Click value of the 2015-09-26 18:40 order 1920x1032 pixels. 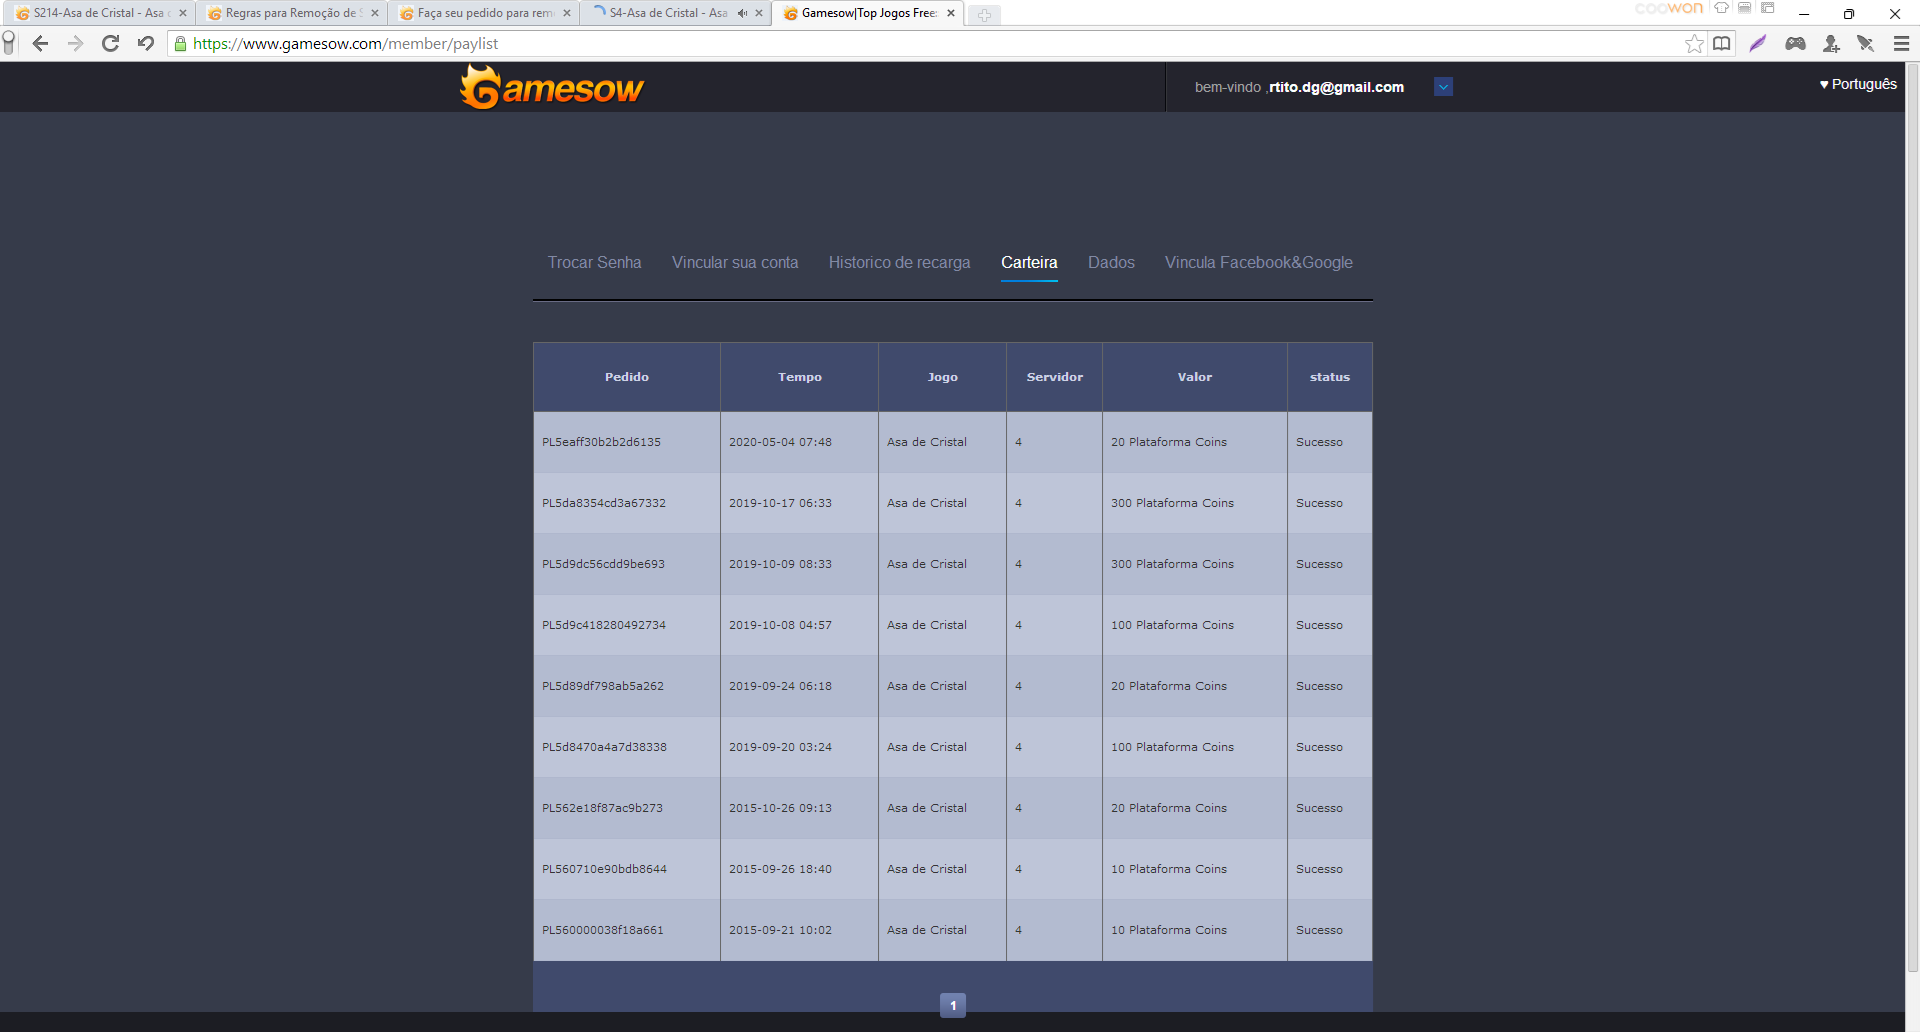click(x=1169, y=869)
